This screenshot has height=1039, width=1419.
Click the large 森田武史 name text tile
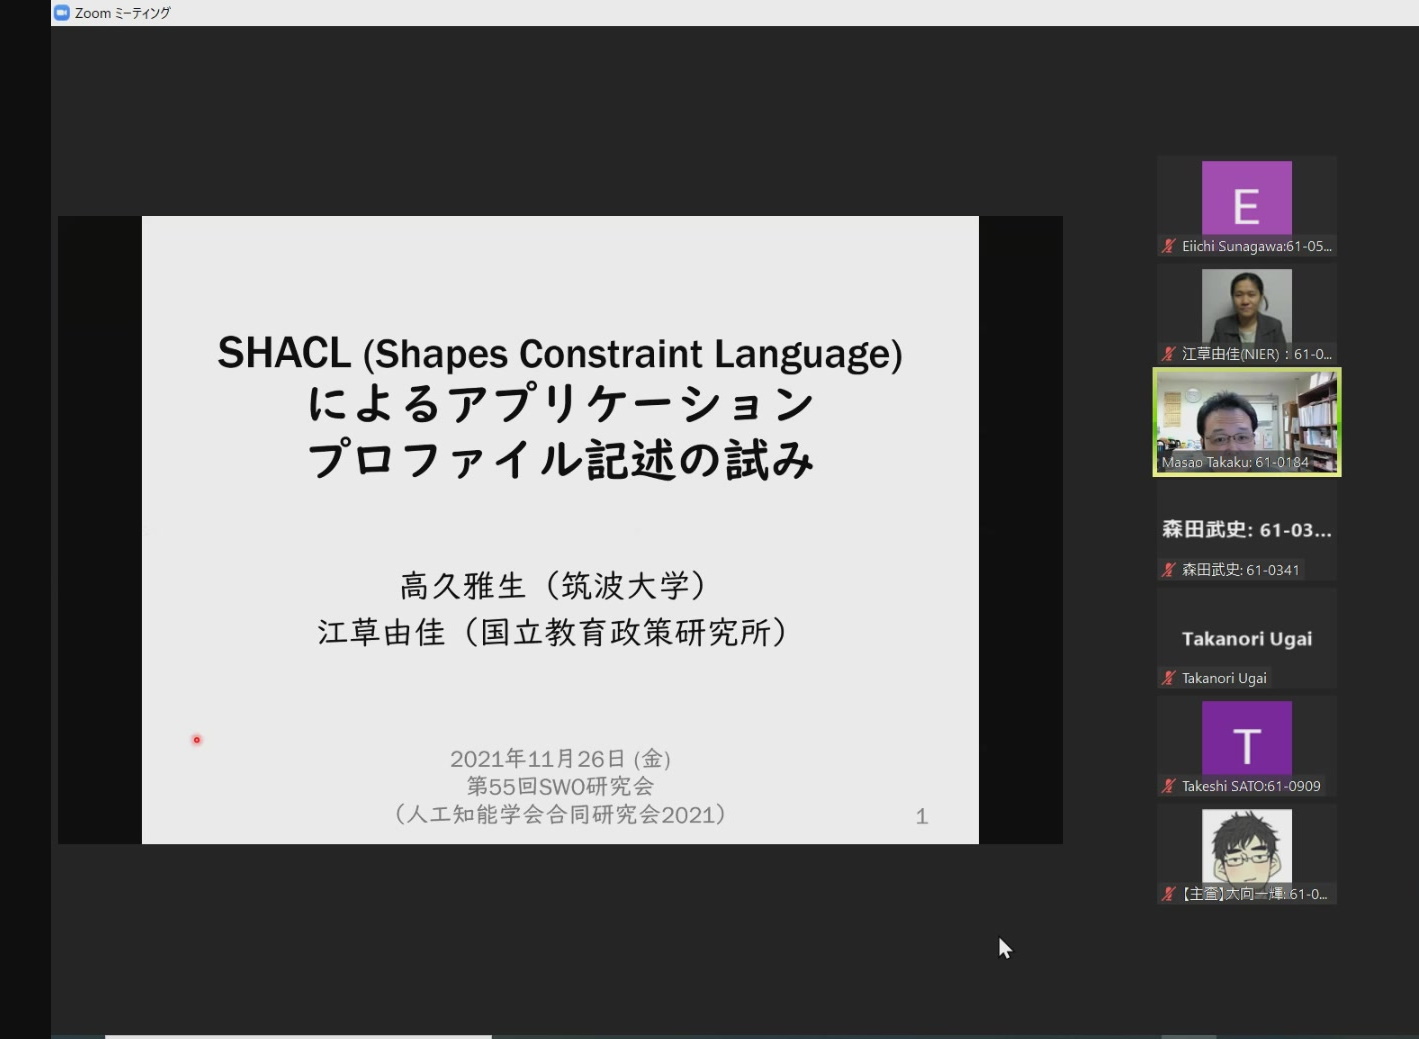pyautogui.click(x=1246, y=530)
